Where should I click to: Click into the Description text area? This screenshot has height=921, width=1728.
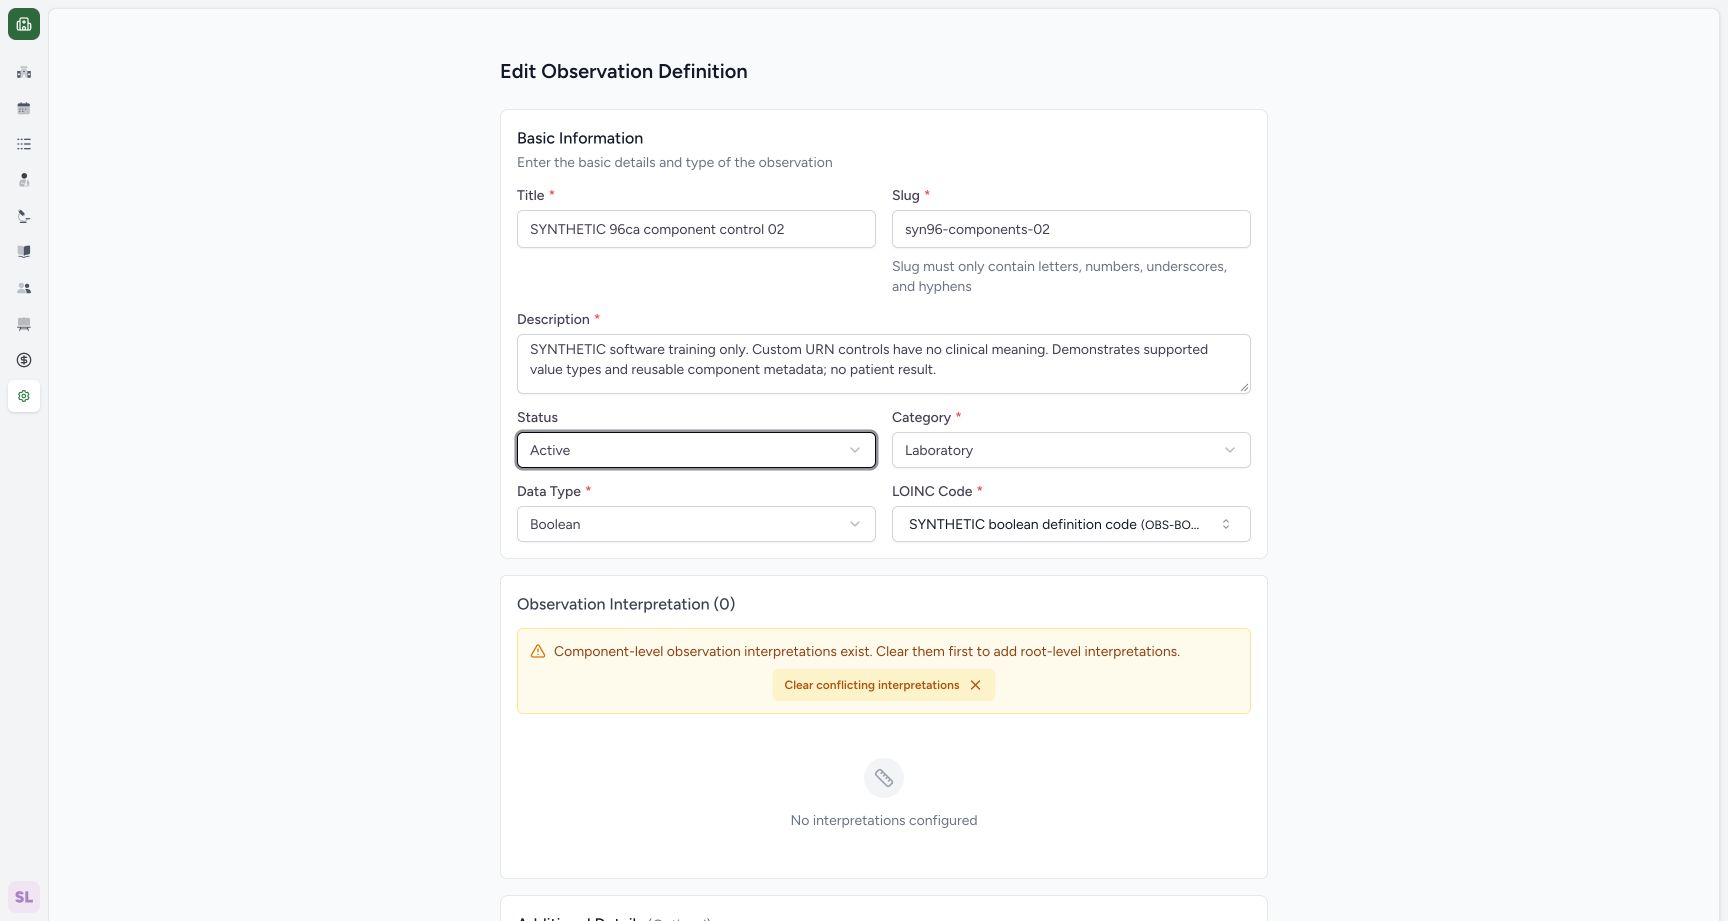click(884, 364)
